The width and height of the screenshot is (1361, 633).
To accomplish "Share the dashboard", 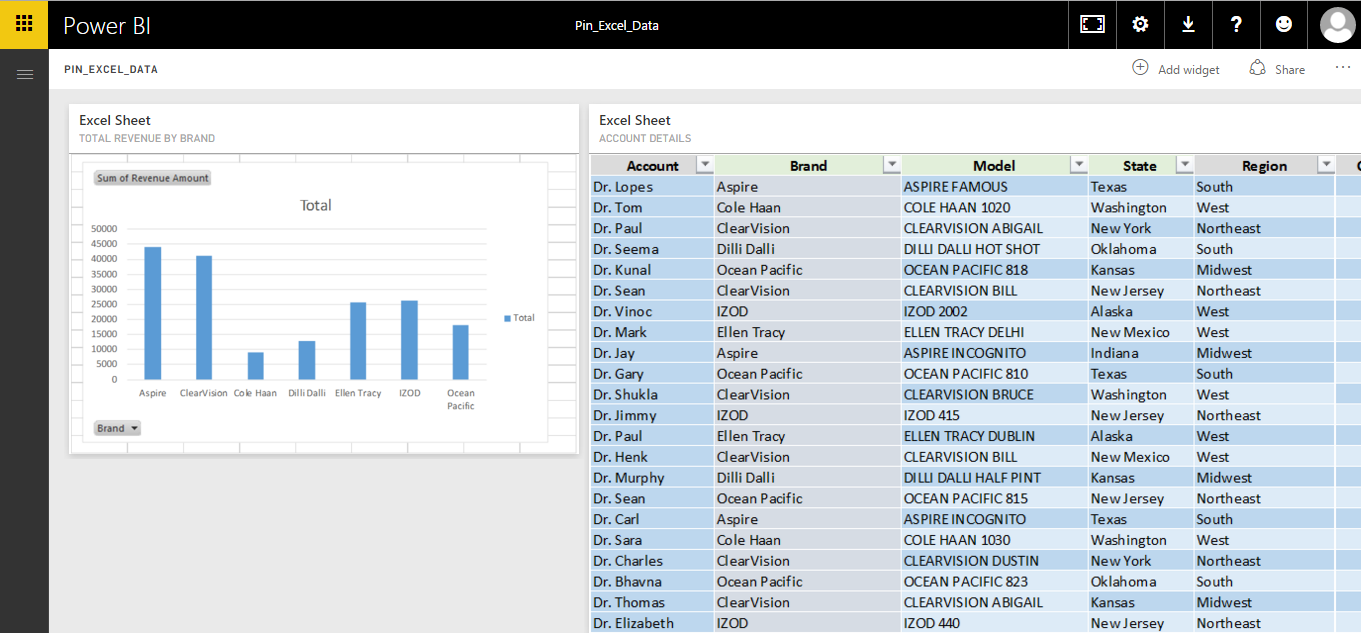I will point(1277,69).
